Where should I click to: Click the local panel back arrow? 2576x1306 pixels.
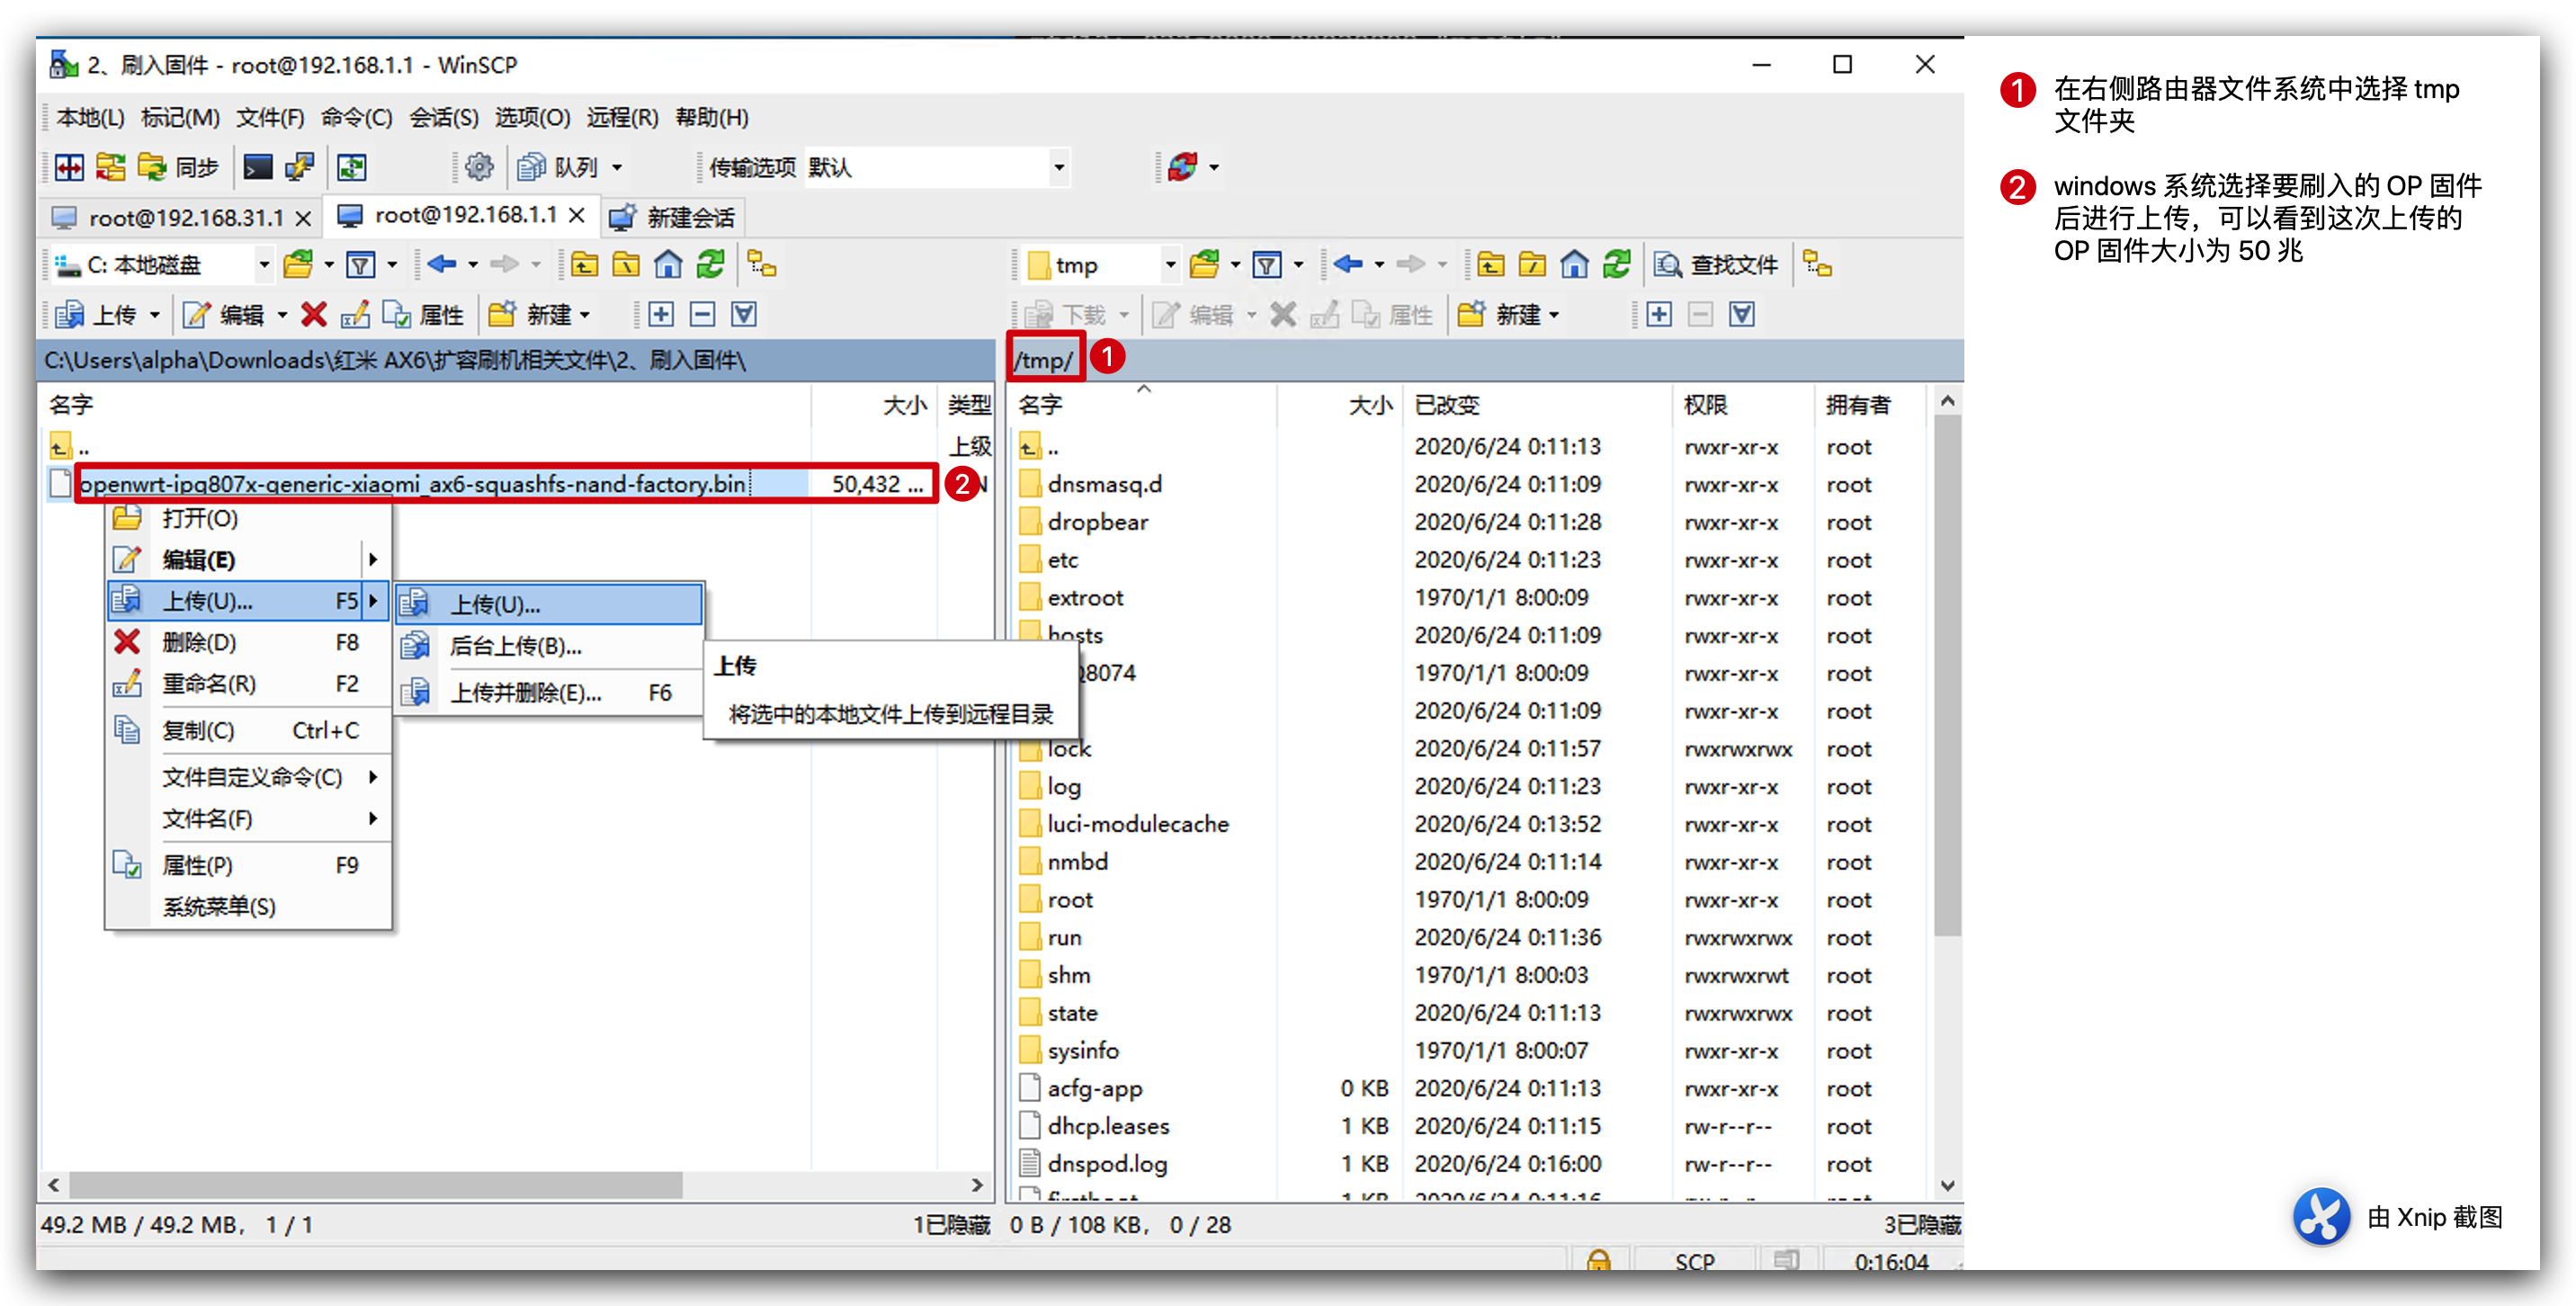point(442,265)
